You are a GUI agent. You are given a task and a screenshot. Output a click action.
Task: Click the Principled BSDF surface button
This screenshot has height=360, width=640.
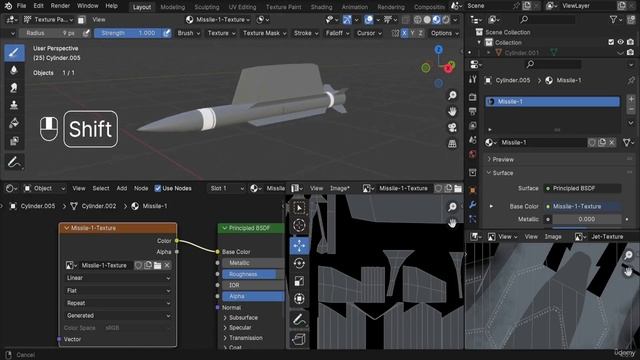pos(582,188)
